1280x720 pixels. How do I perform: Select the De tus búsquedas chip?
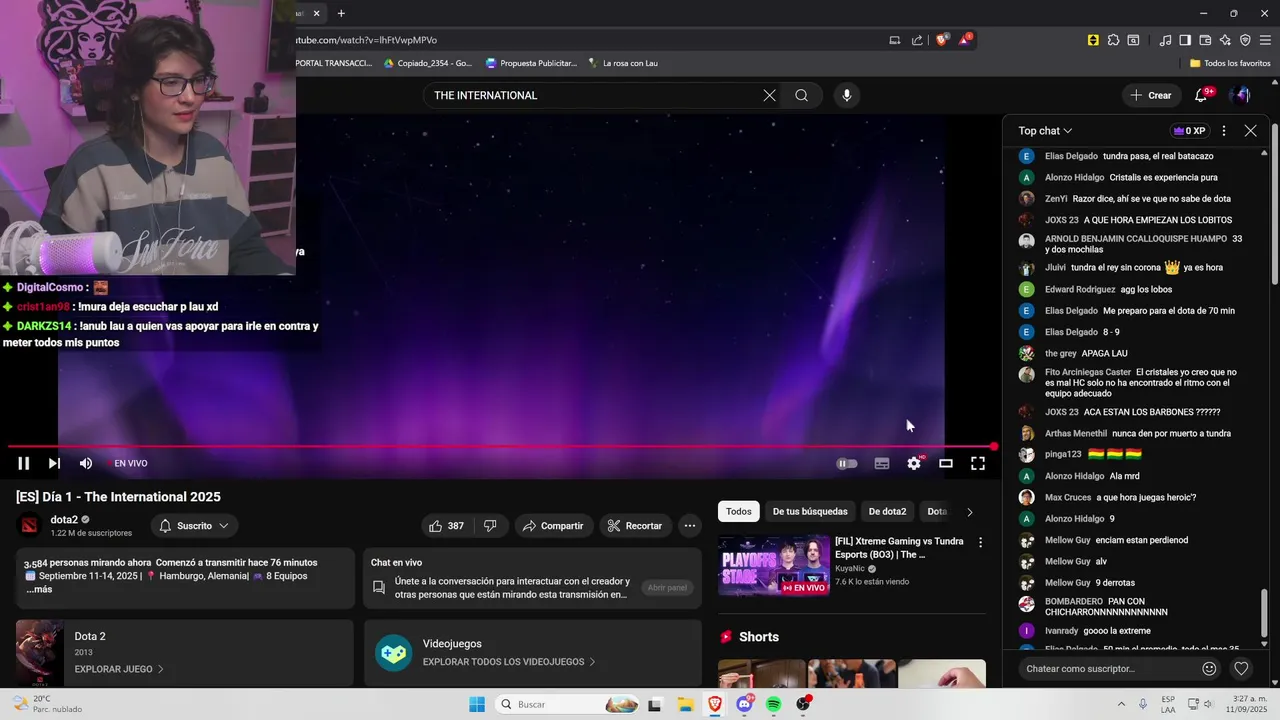coord(810,512)
